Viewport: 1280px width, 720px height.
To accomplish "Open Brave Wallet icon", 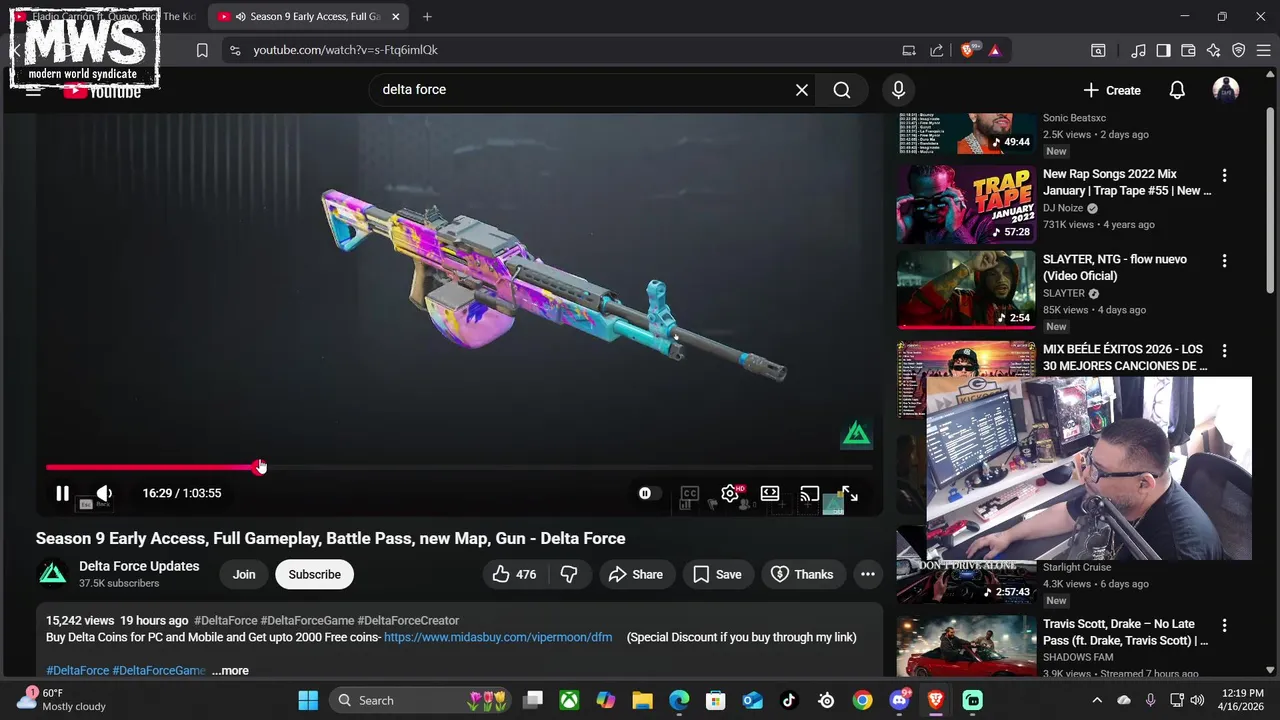I will coord(1188,50).
